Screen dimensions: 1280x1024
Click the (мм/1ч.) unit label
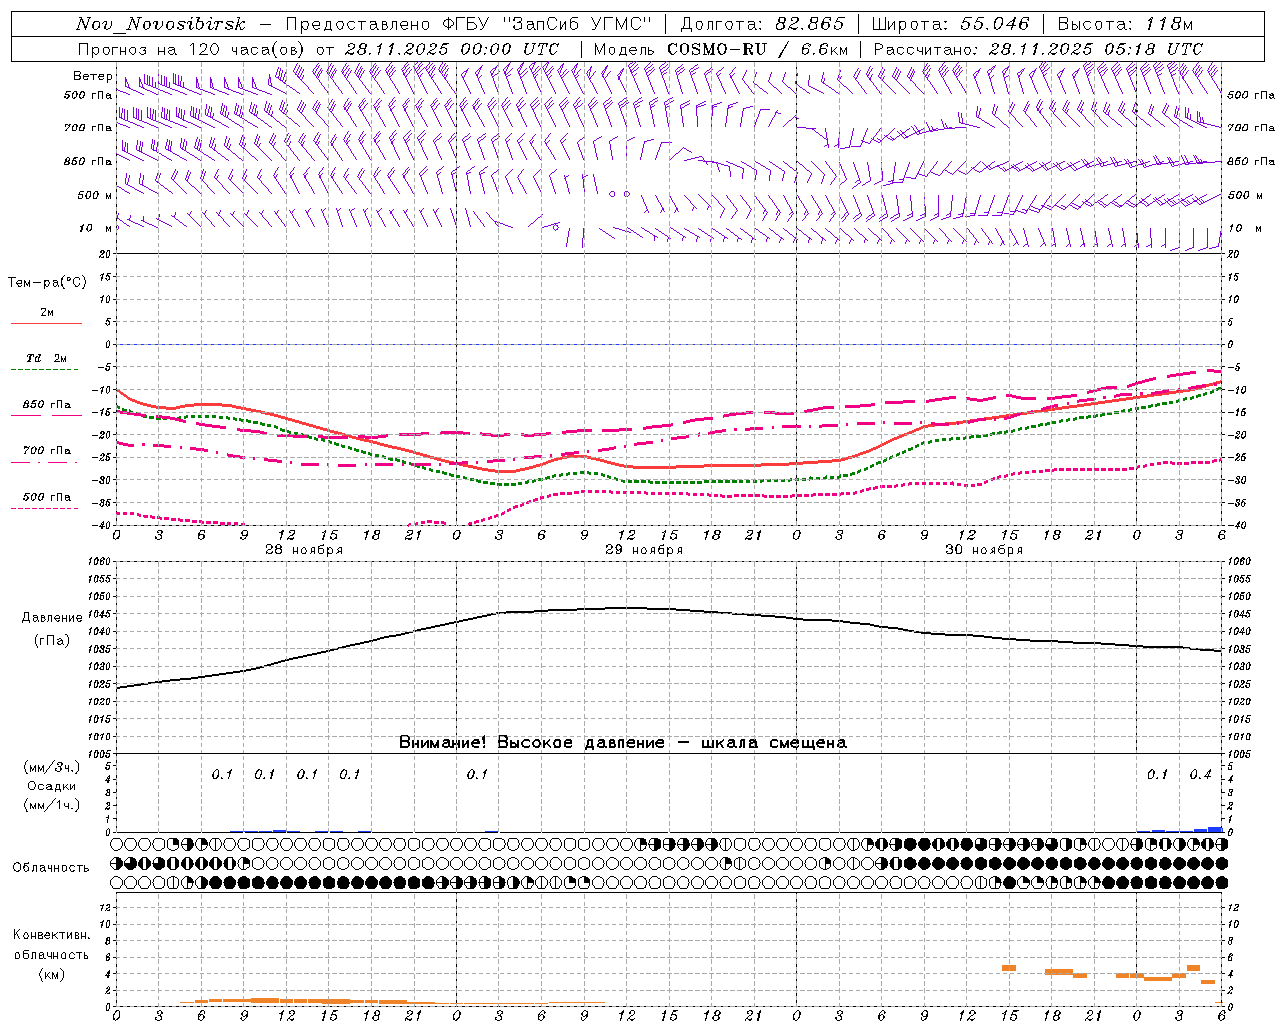click(52, 805)
